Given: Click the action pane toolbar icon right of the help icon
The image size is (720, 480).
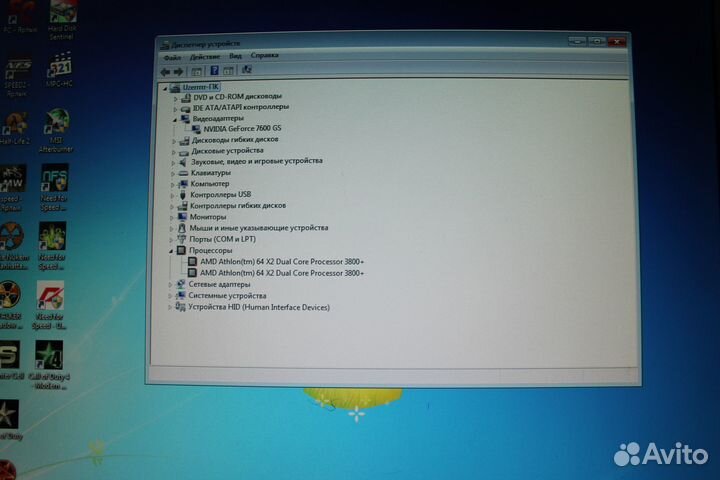Looking at the screenshot, I should click(228, 70).
